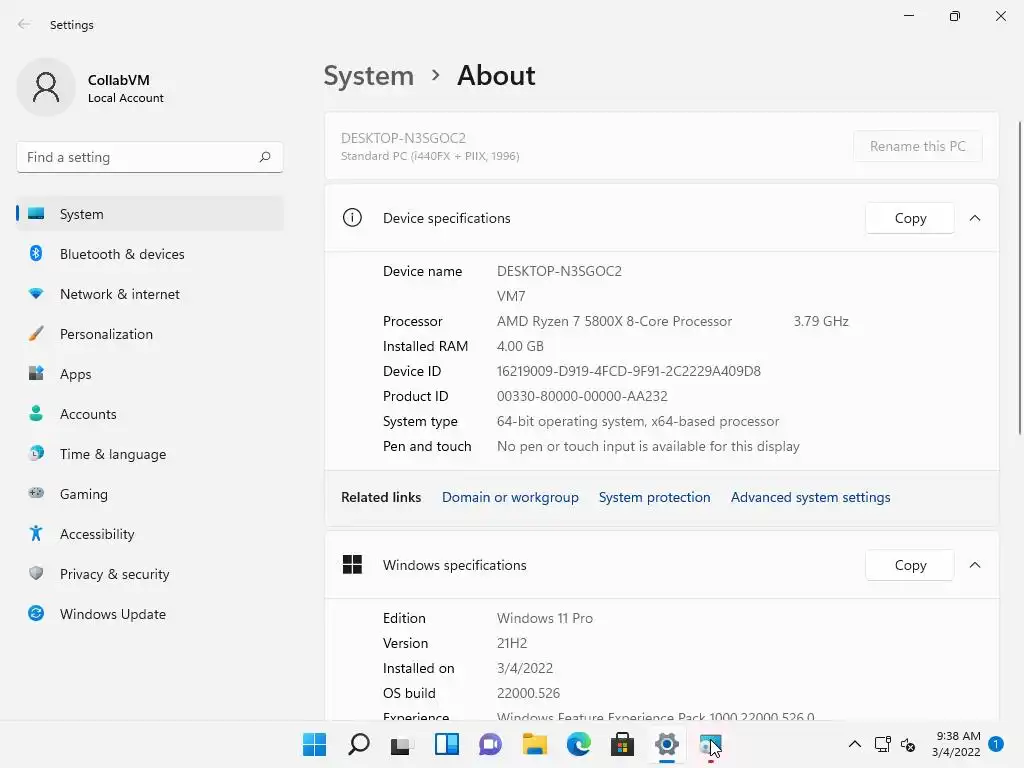1024x768 pixels.
Task: Click the muted volume icon in tray
Action: tap(908, 744)
